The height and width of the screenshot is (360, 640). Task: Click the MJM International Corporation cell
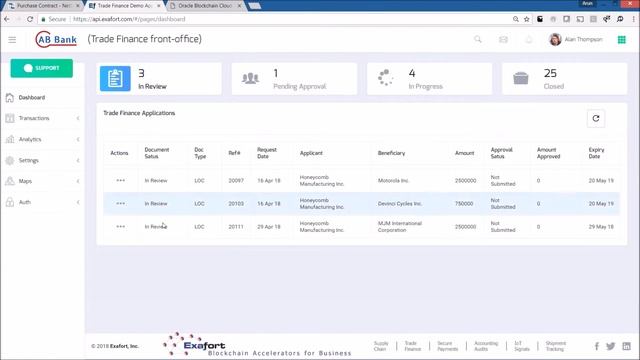pos(400,227)
